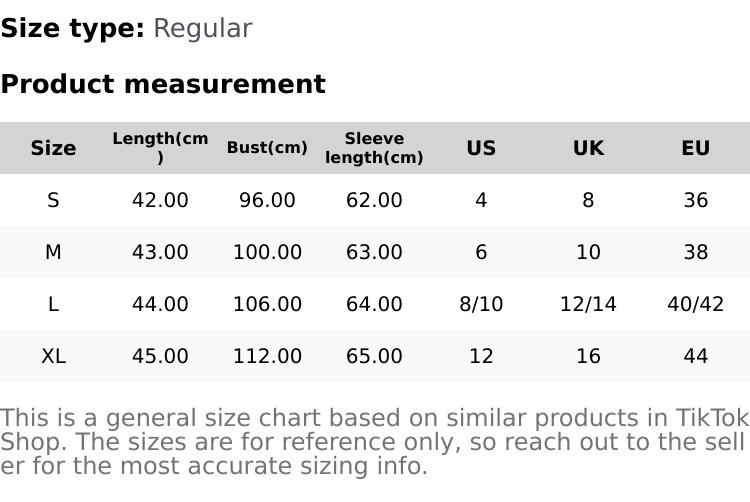
Task: Select the EU column header
Action: tap(695, 148)
